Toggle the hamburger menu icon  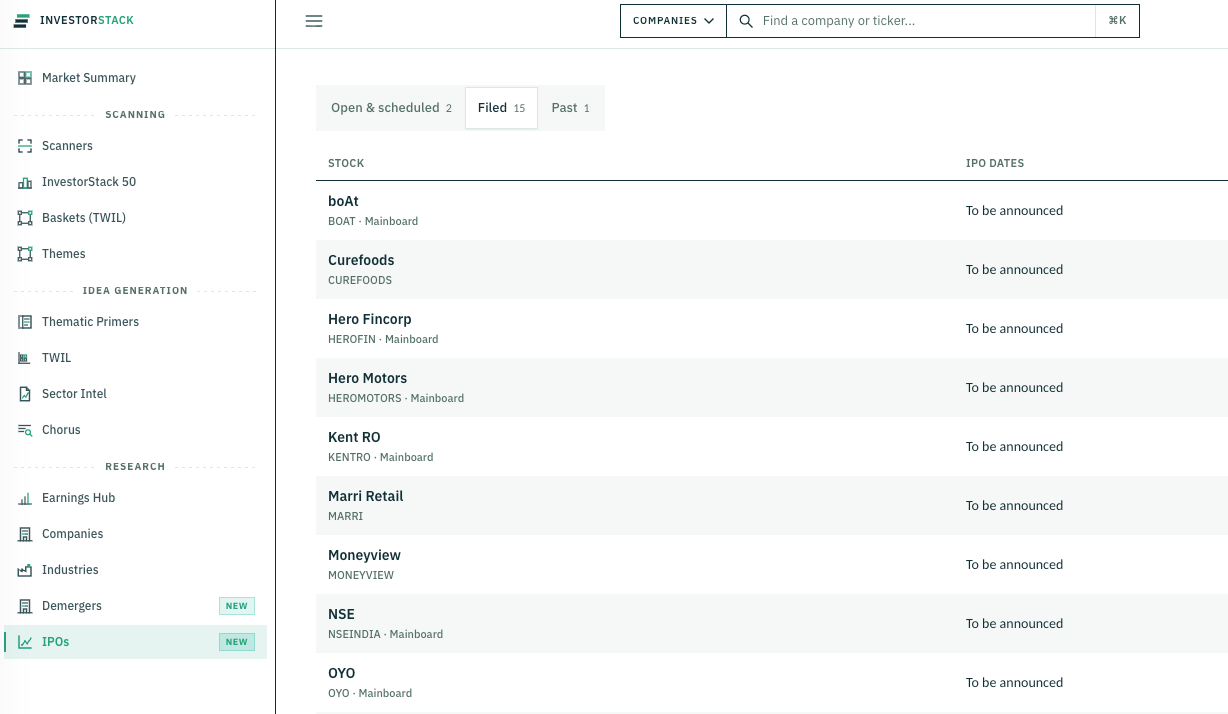tap(314, 21)
